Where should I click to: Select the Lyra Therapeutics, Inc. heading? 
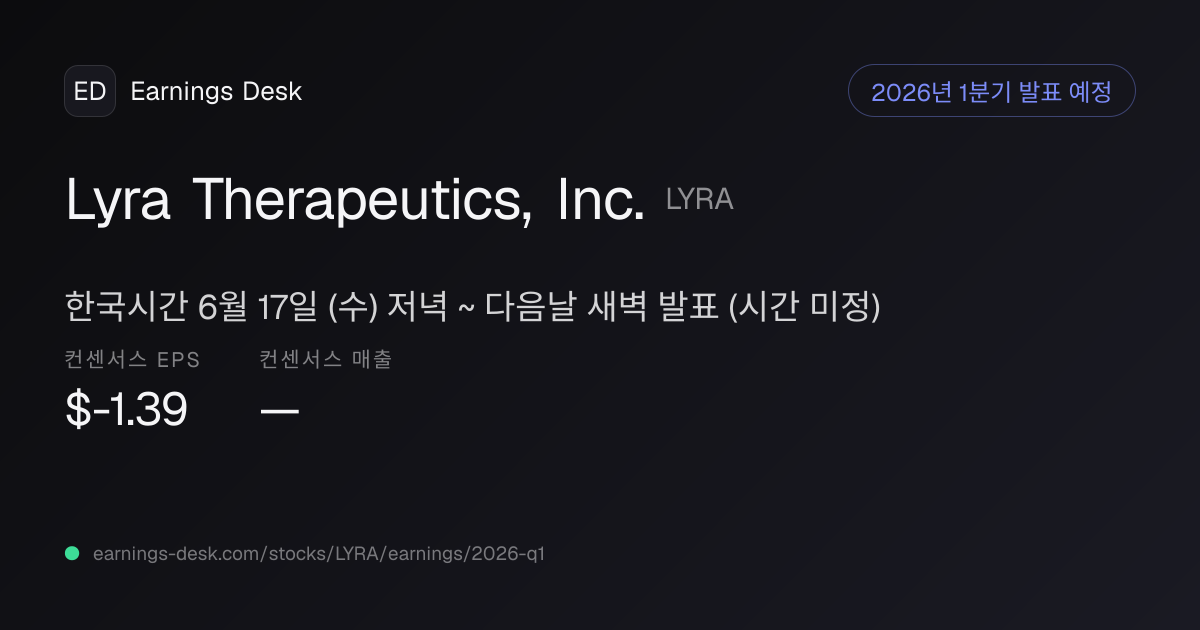click(355, 200)
